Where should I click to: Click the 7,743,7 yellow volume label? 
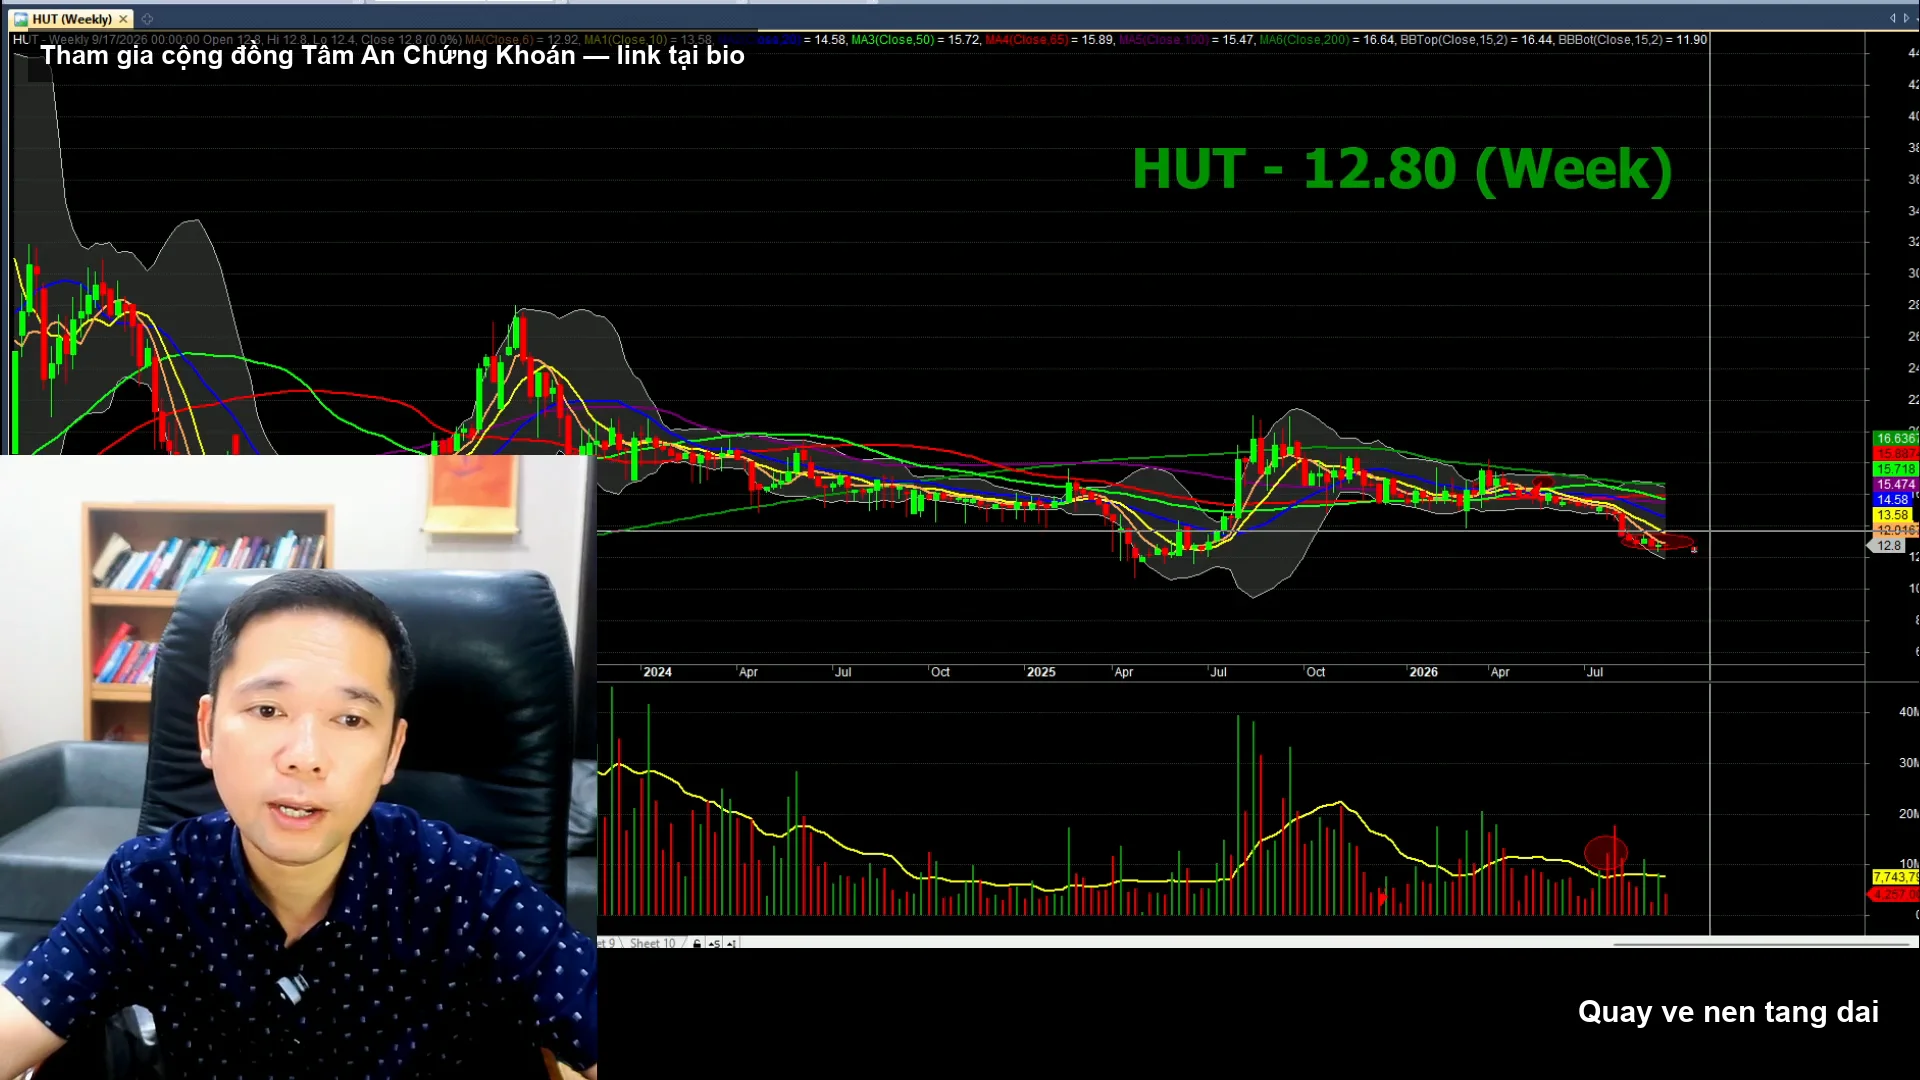tap(1895, 877)
